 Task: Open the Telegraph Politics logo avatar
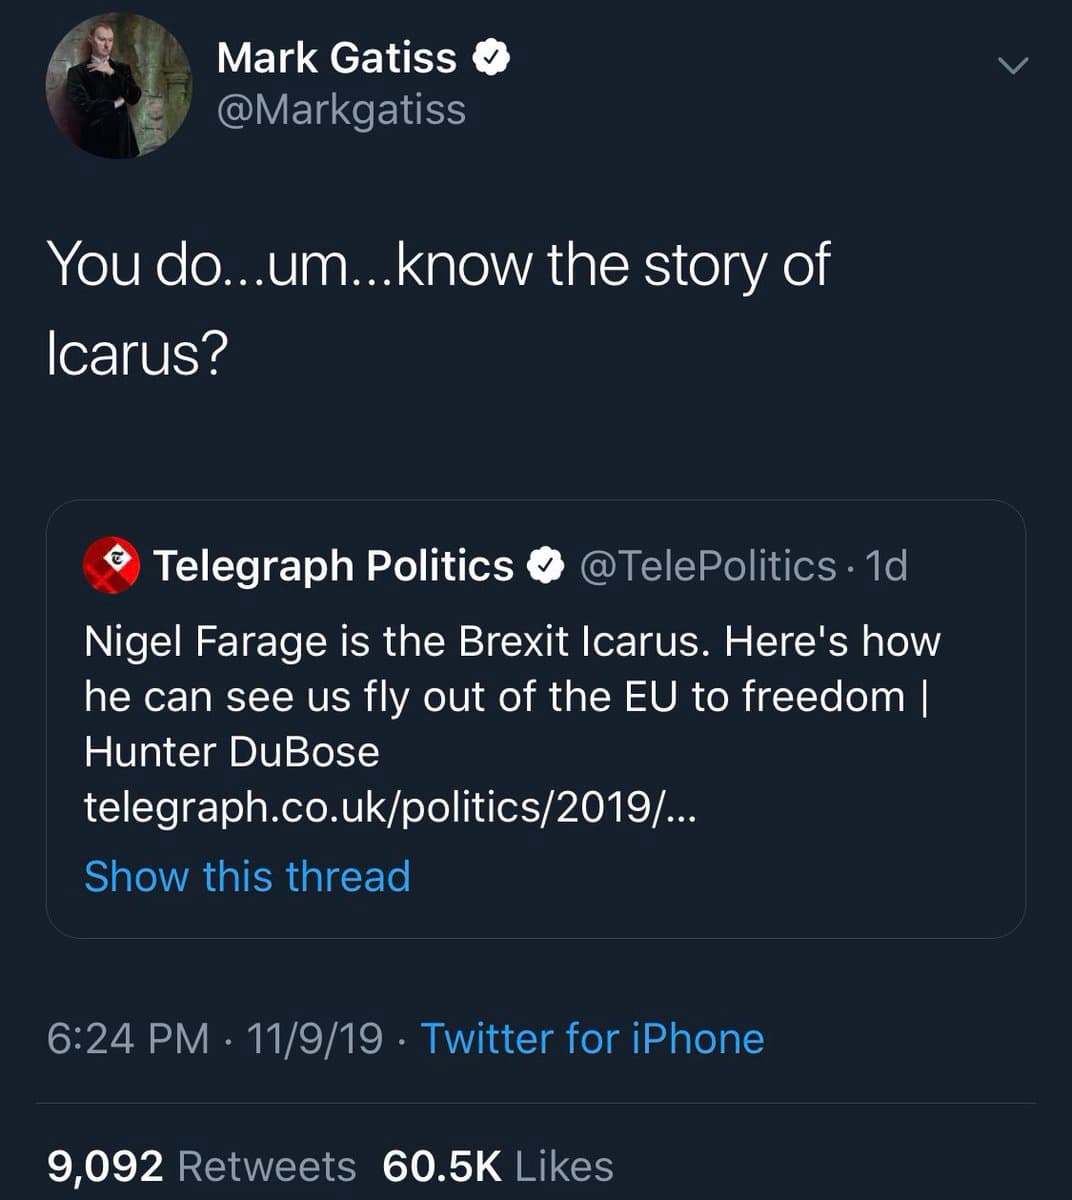[x=111, y=565]
